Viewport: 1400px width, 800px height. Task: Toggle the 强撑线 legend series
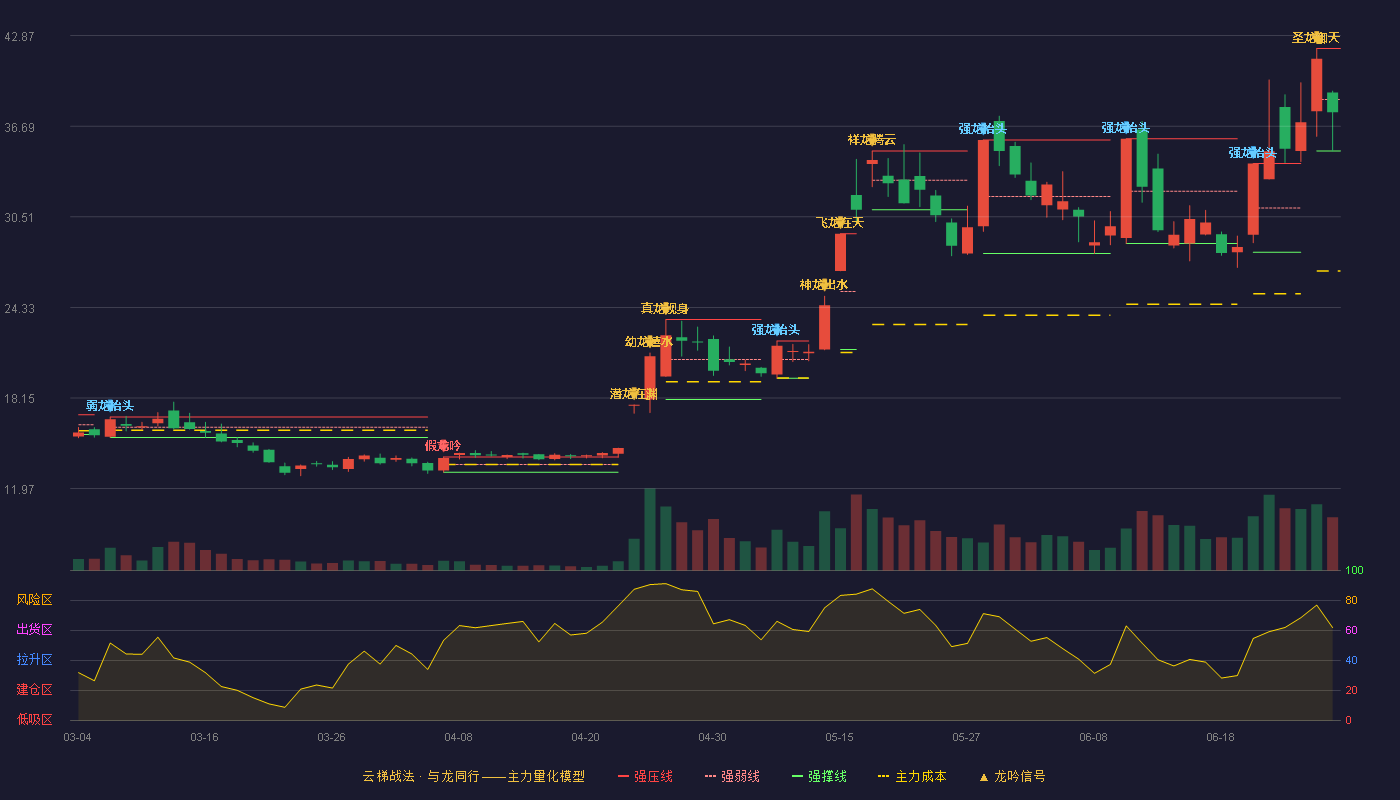click(x=819, y=776)
